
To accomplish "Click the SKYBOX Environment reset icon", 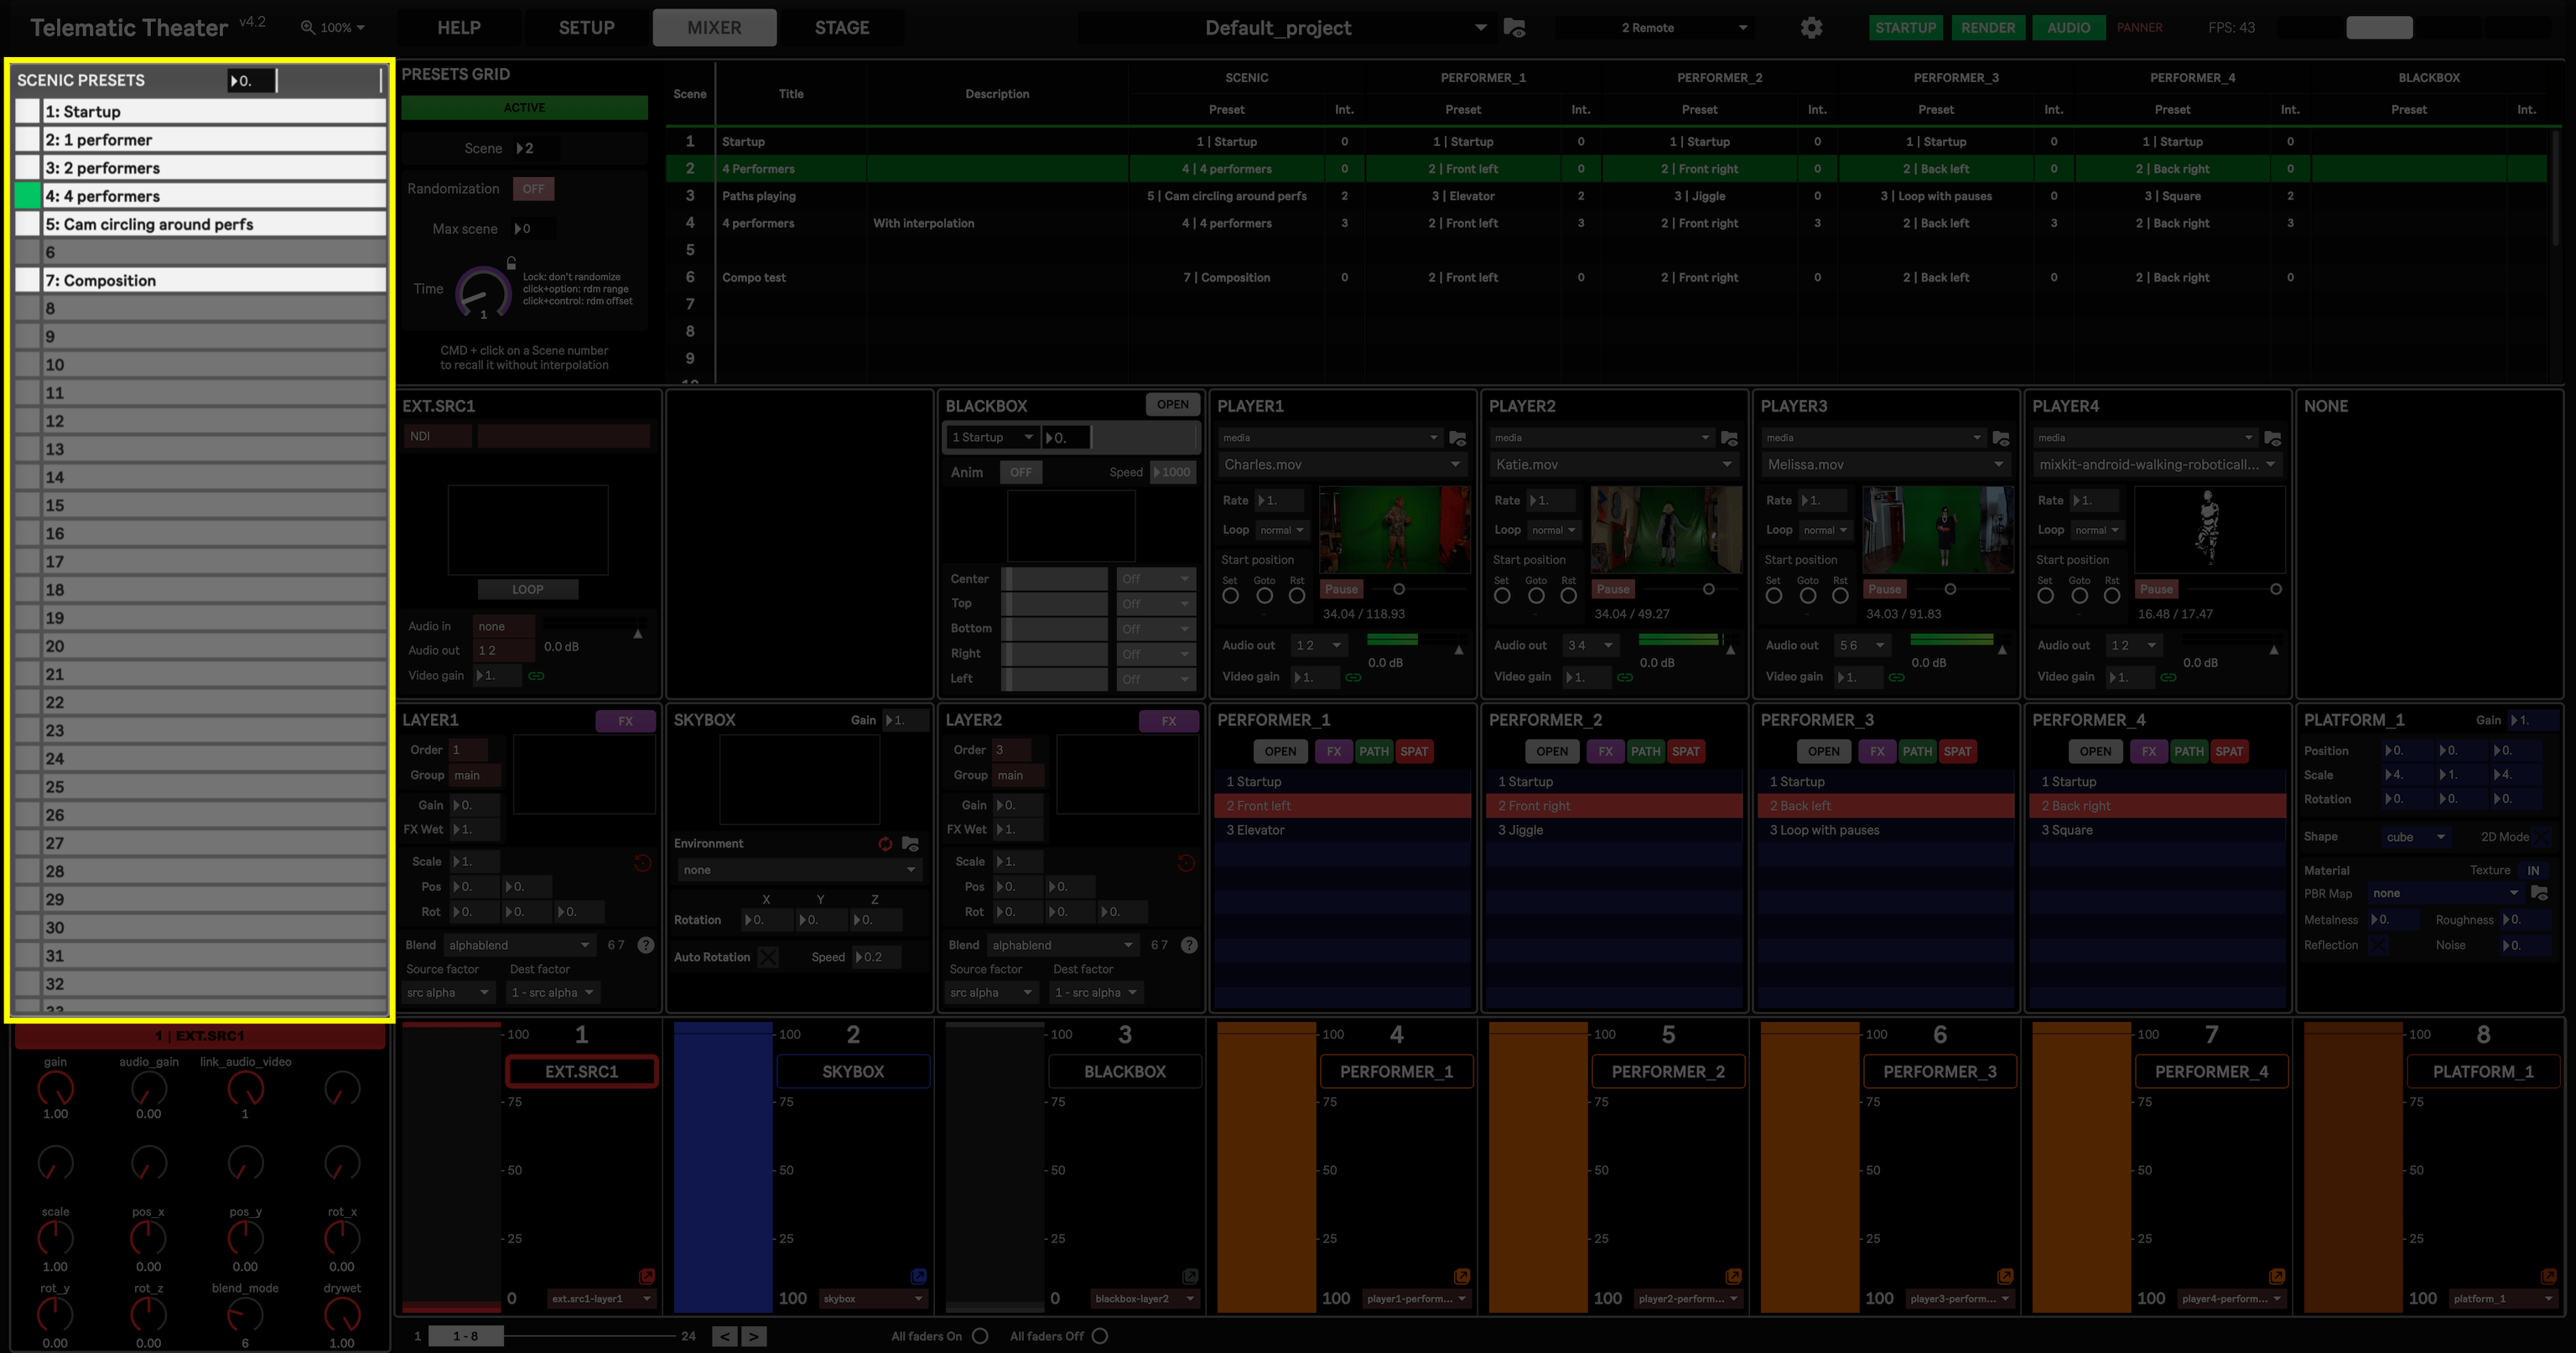I will (885, 844).
